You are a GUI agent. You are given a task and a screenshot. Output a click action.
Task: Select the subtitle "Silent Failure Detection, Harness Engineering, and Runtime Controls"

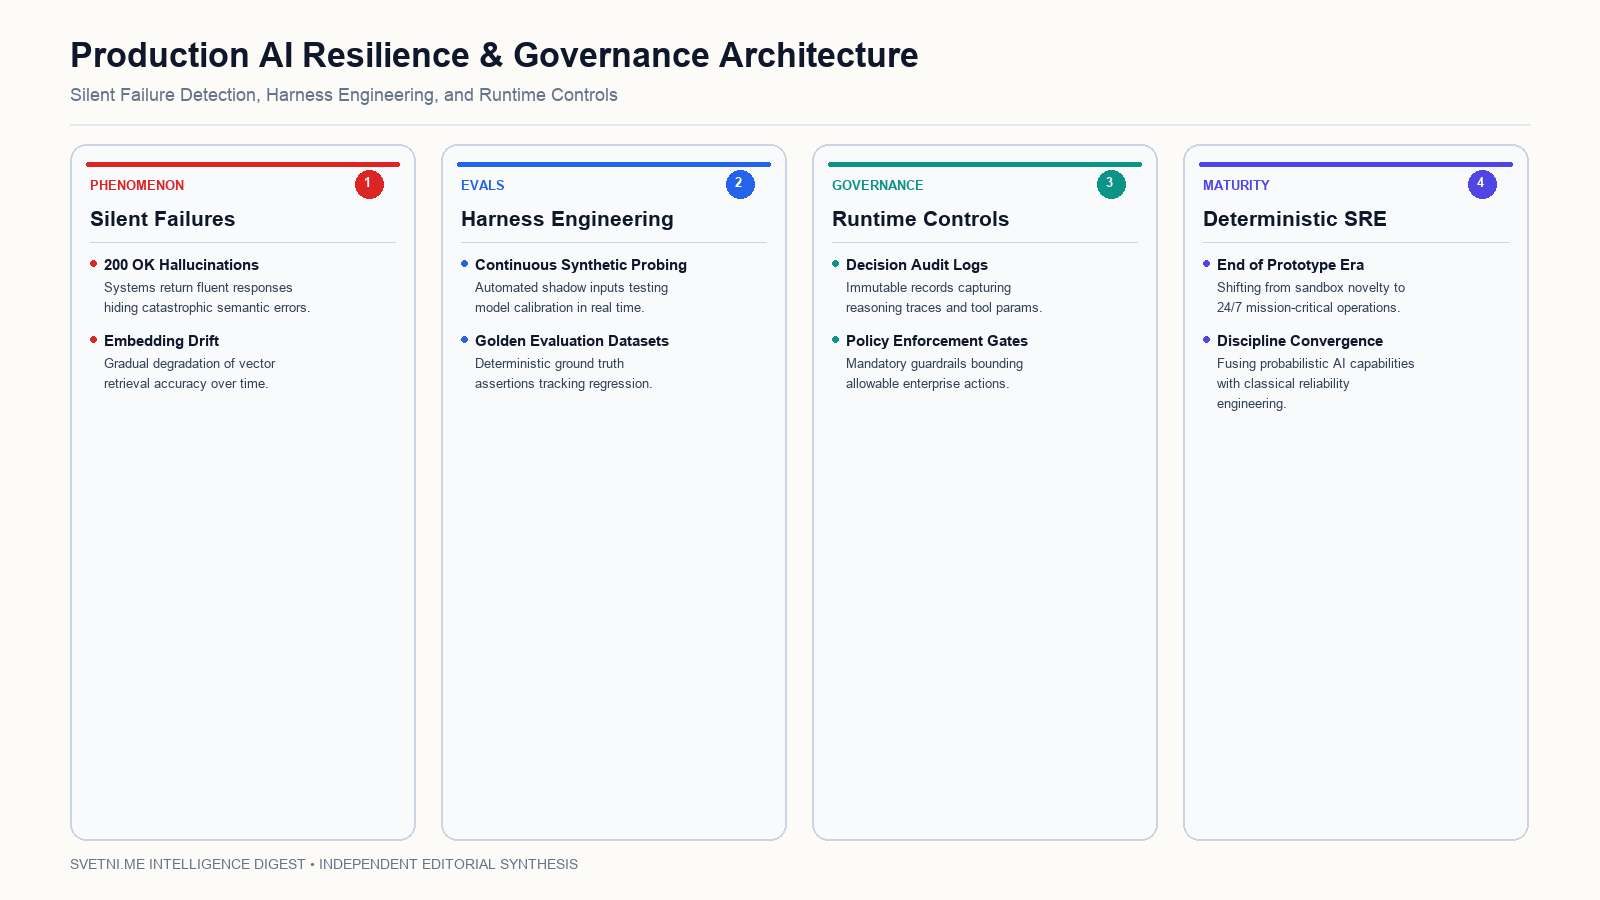[344, 95]
